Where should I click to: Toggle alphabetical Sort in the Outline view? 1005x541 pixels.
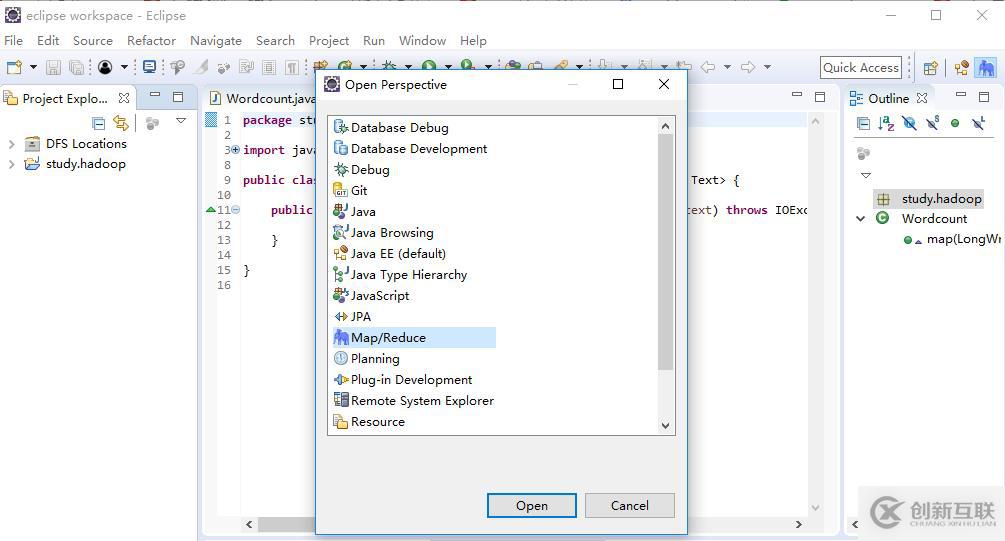click(886, 123)
